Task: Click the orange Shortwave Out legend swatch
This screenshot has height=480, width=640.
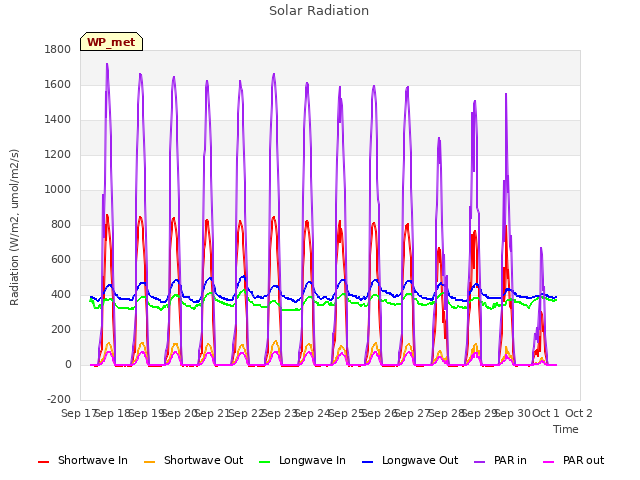Action: [x=149, y=462]
